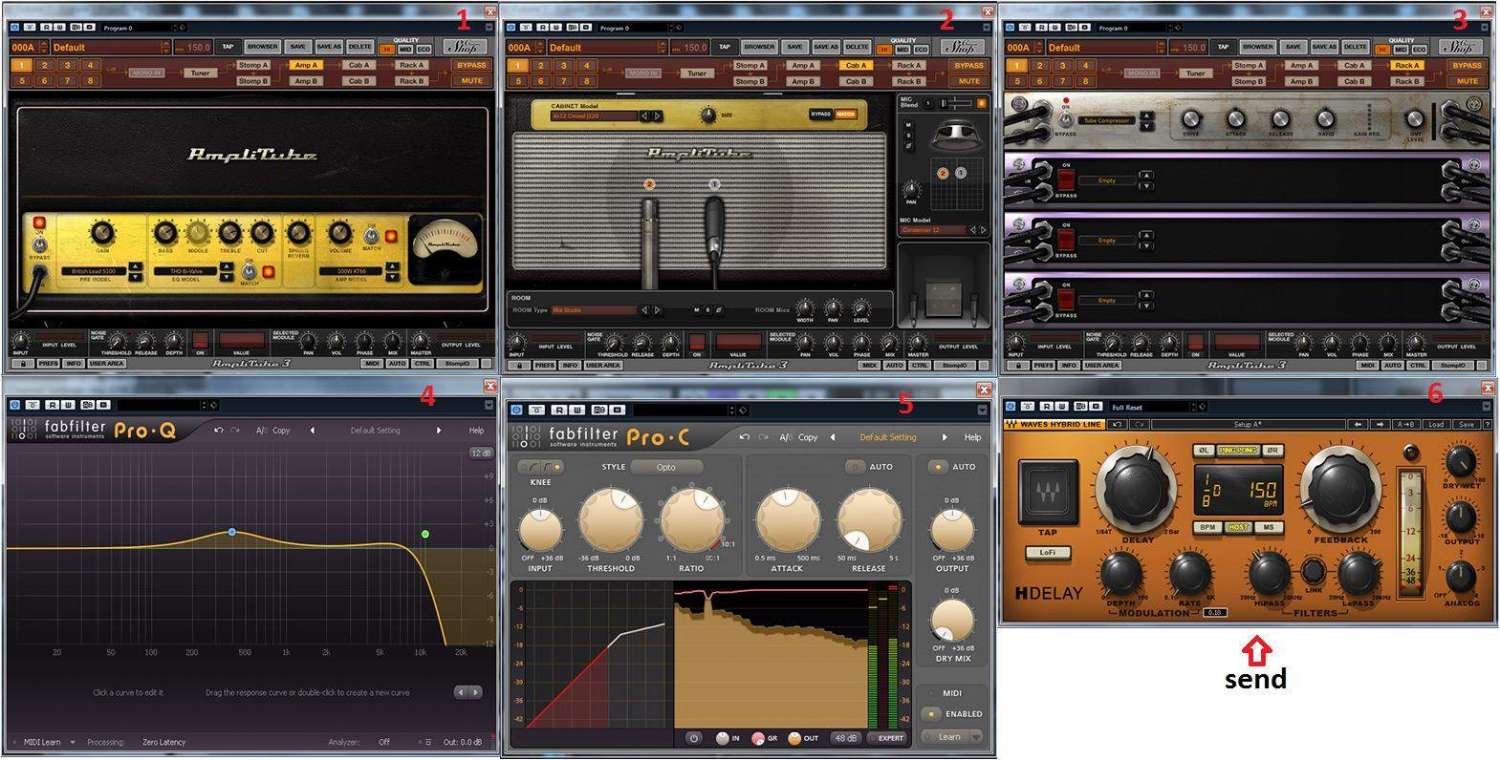Click the H-Delay LINK filters knob
The height and width of the screenshot is (760, 1500).
(1313, 570)
